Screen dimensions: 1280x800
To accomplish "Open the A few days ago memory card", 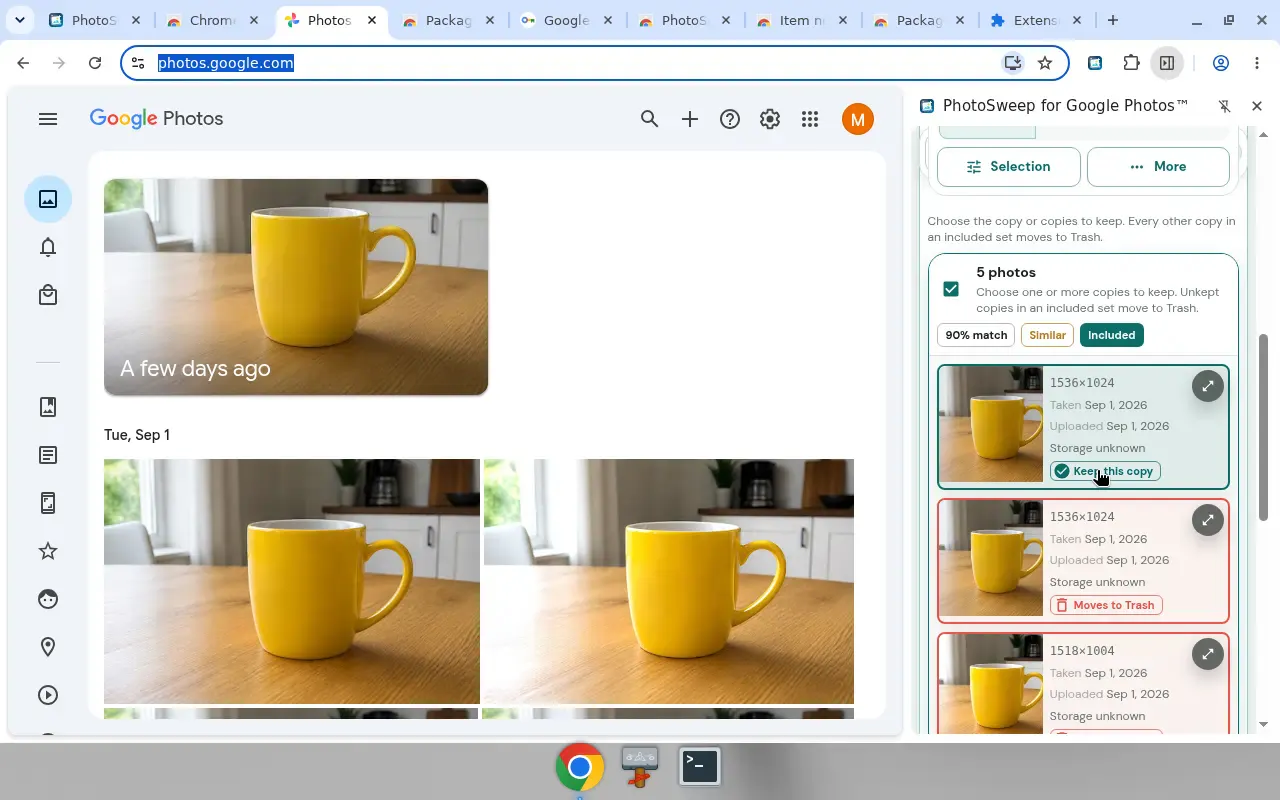I will click(x=296, y=287).
